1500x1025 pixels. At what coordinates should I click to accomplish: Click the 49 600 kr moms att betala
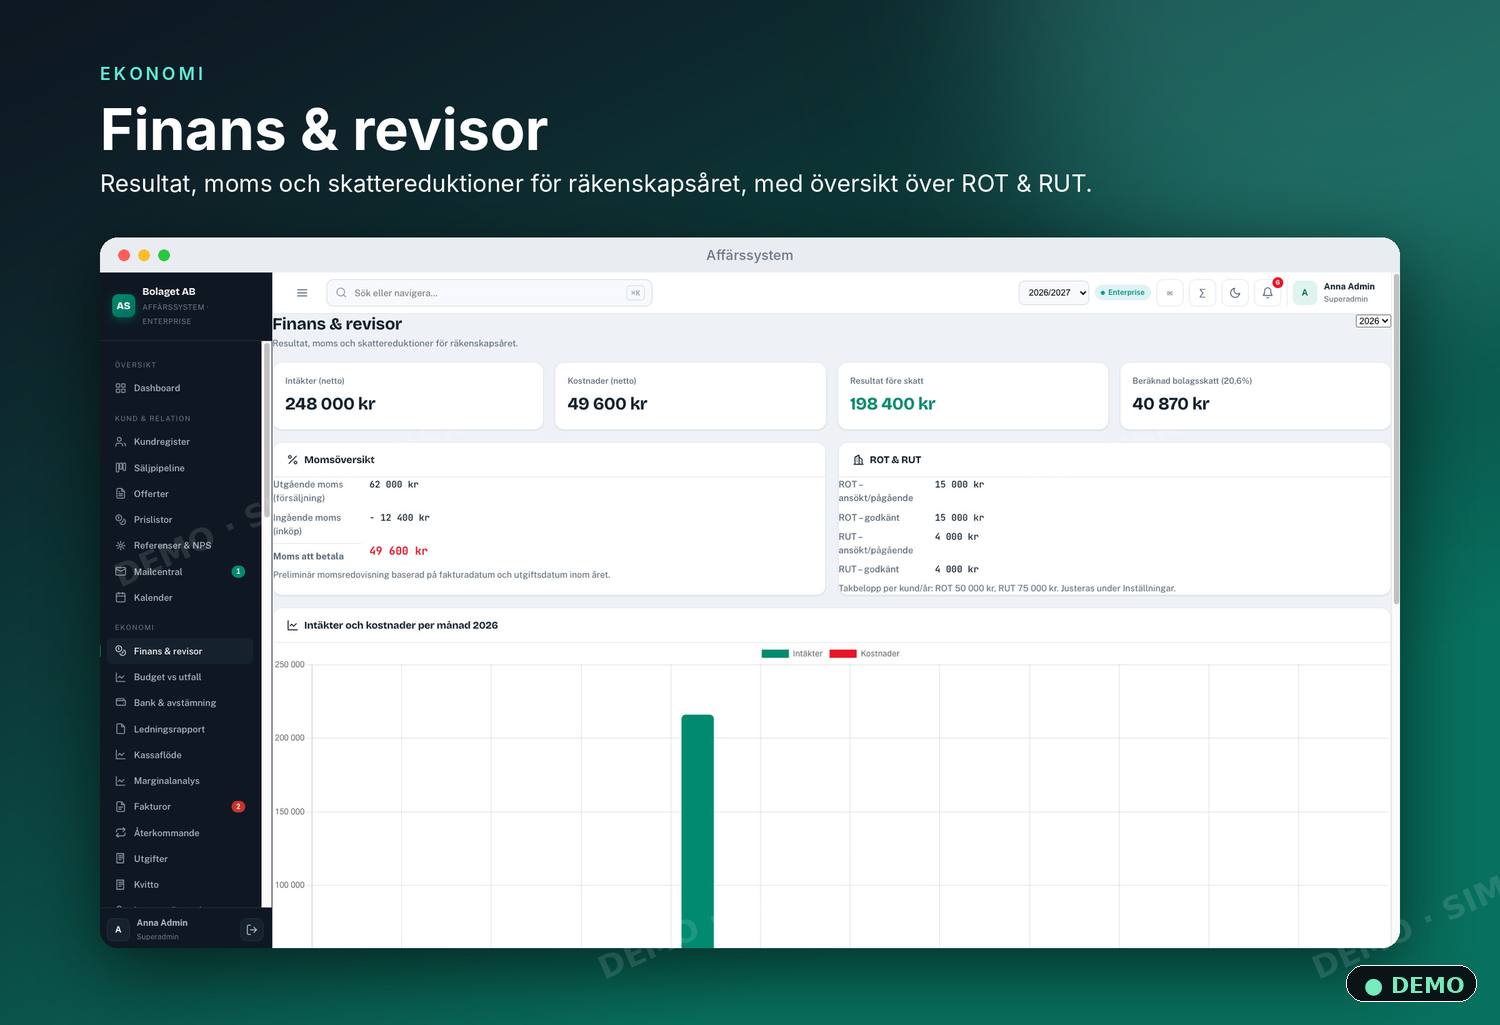pyautogui.click(x=398, y=551)
